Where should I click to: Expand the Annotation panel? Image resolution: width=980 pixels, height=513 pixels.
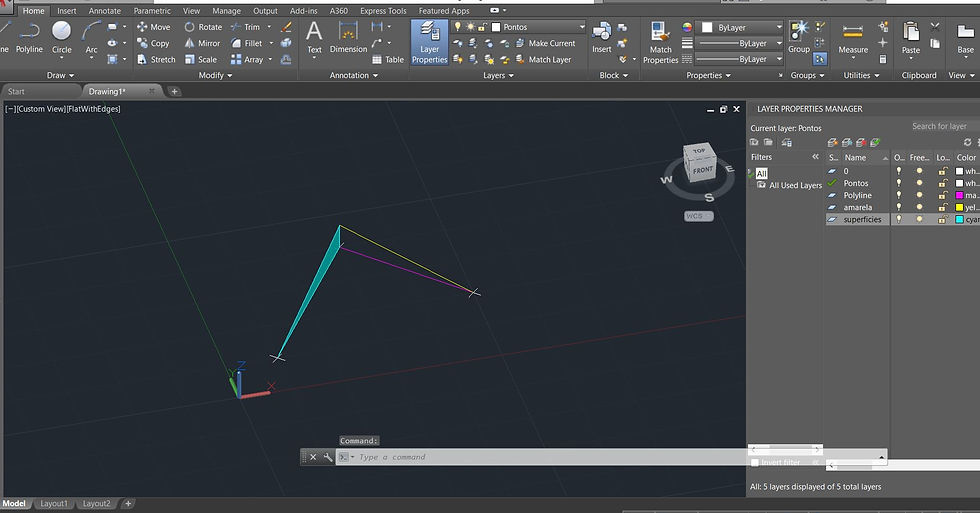354,75
